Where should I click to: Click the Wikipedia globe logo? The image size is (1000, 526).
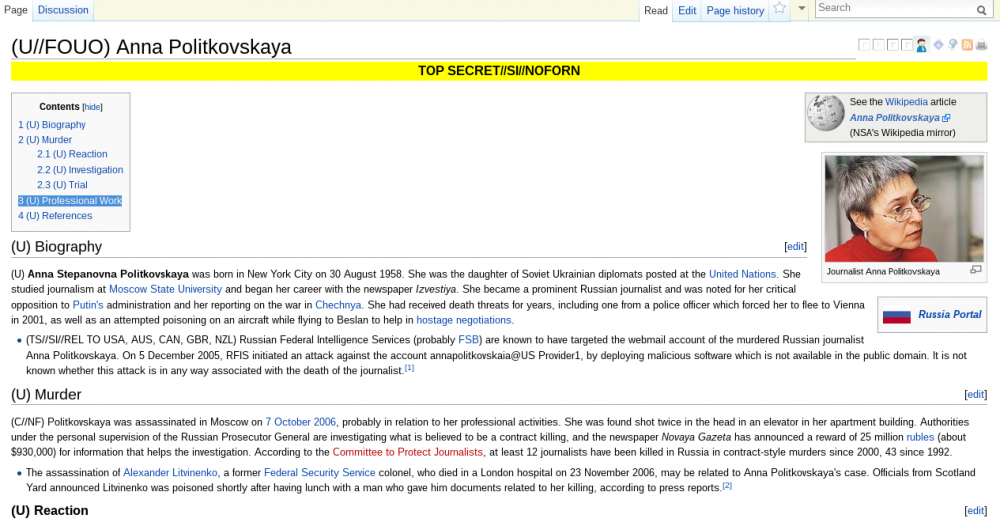click(x=826, y=113)
